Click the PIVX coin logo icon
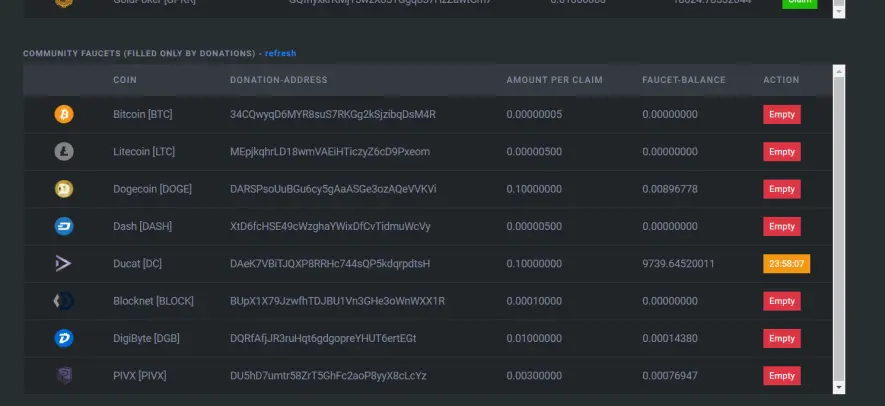This screenshot has height=406, width=885. [x=64, y=376]
